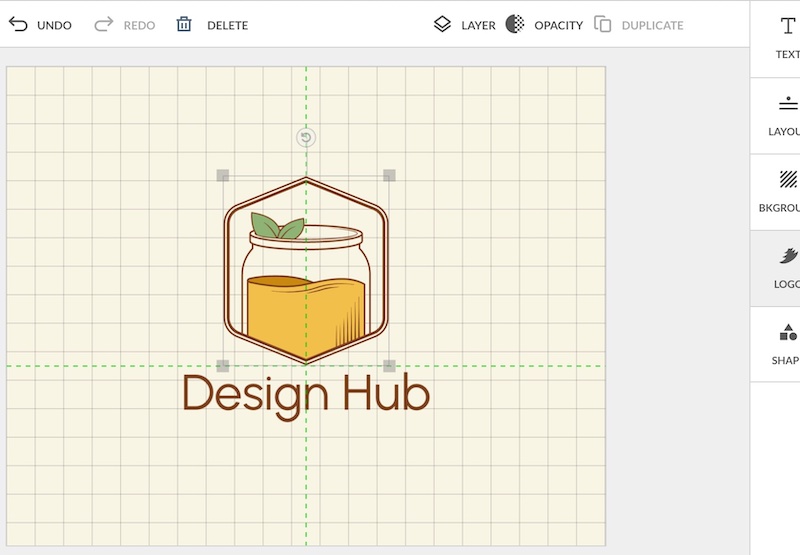Click the Undo arrow icon
The width and height of the screenshot is (800, 555).
coord(18,24)
